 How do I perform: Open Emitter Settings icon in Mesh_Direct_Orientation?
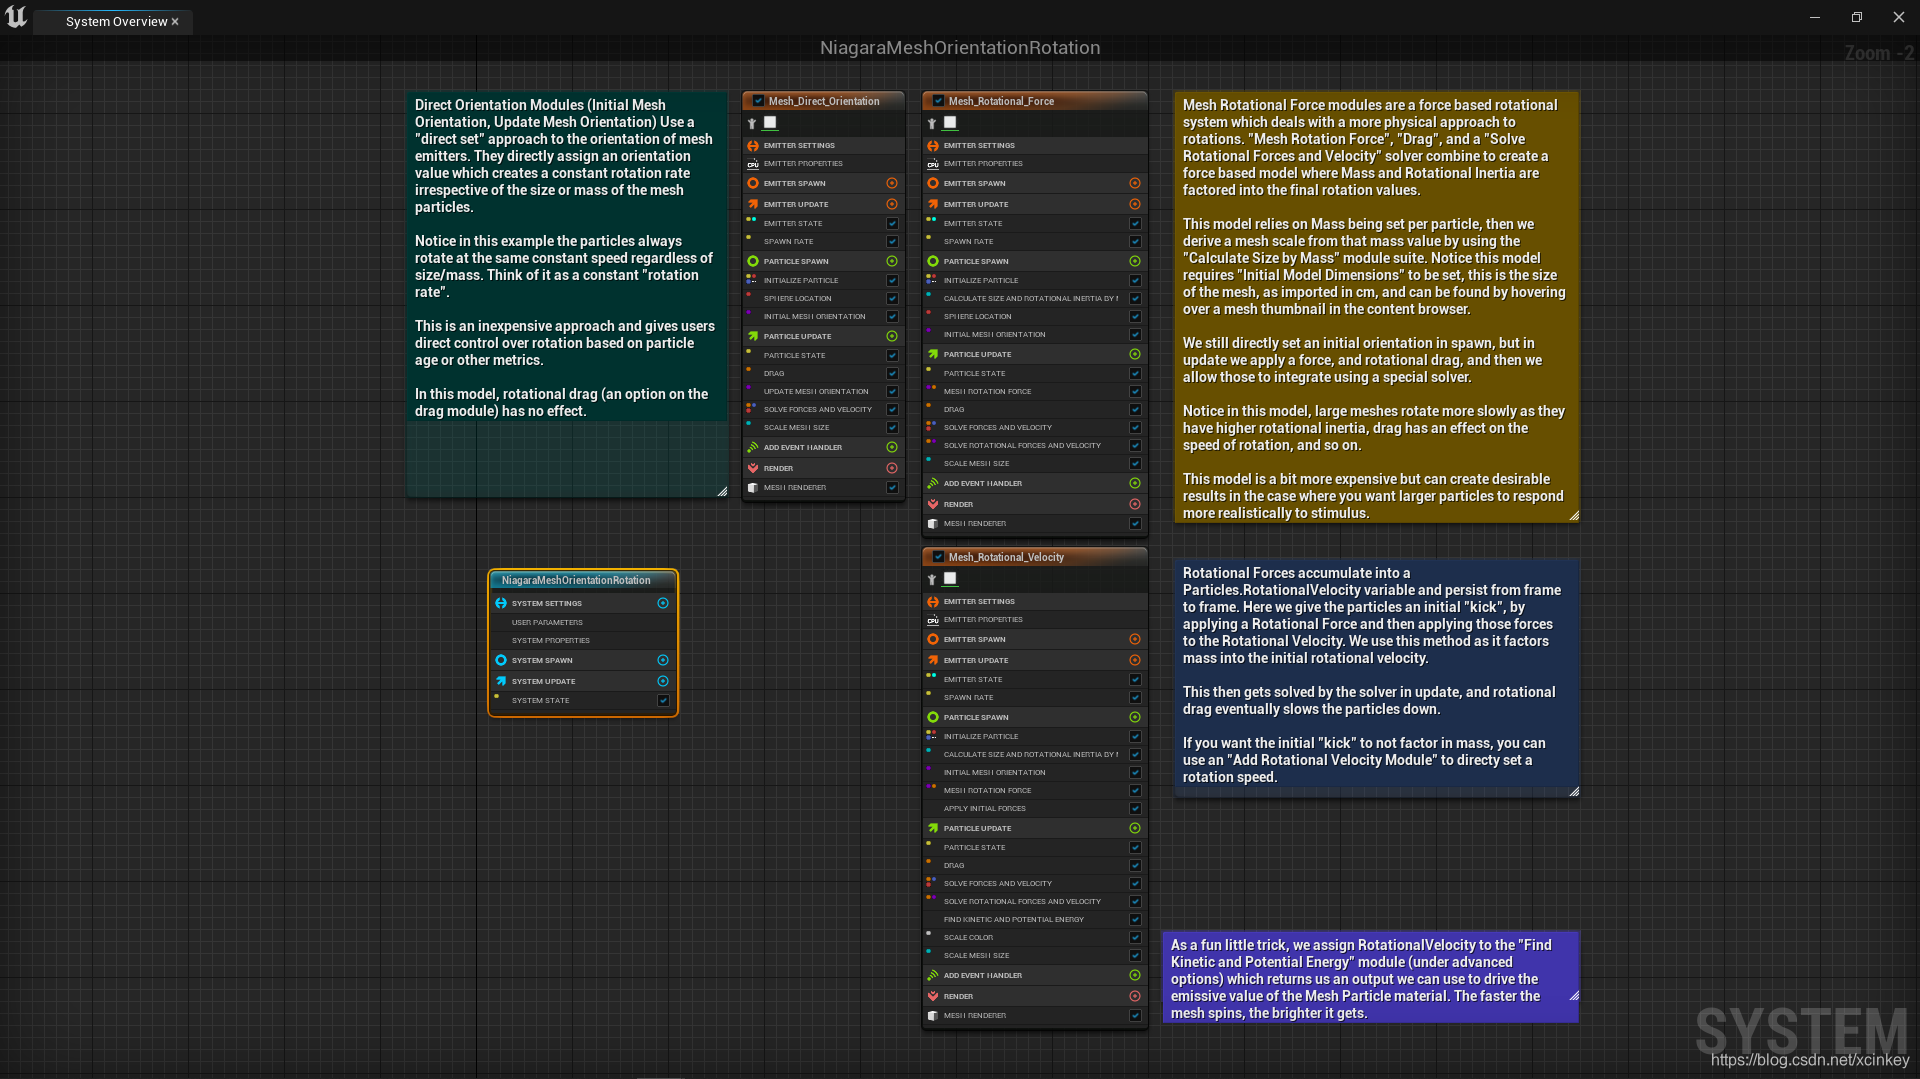[x=753, y=146]
